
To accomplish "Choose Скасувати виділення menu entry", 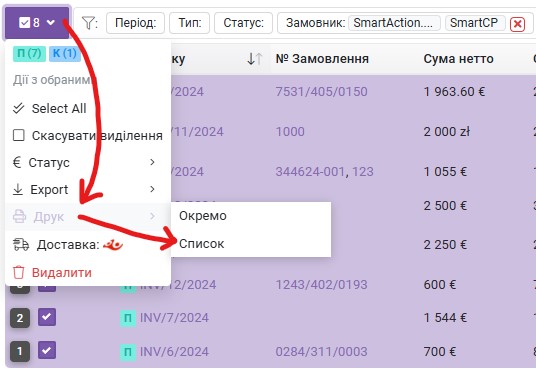I will coord(88,135).
